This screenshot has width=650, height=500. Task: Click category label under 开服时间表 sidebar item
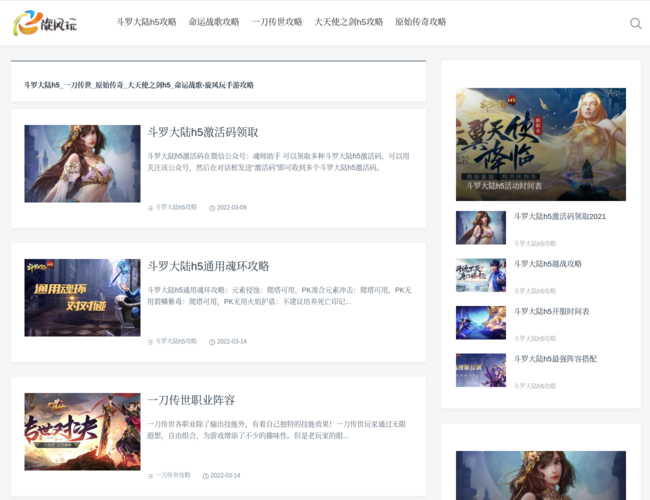pos(535,338)
